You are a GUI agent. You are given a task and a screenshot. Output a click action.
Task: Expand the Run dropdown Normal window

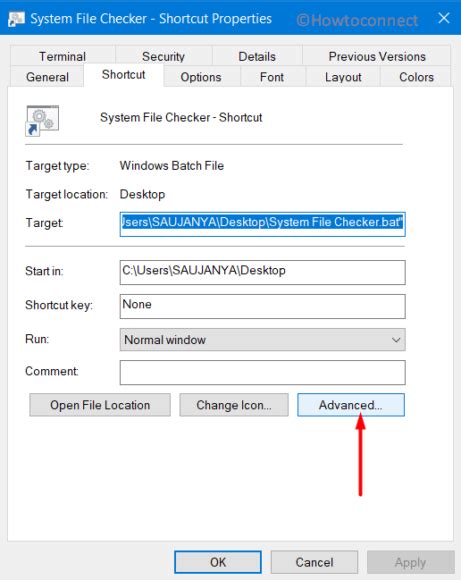click(x=262, y=340)
